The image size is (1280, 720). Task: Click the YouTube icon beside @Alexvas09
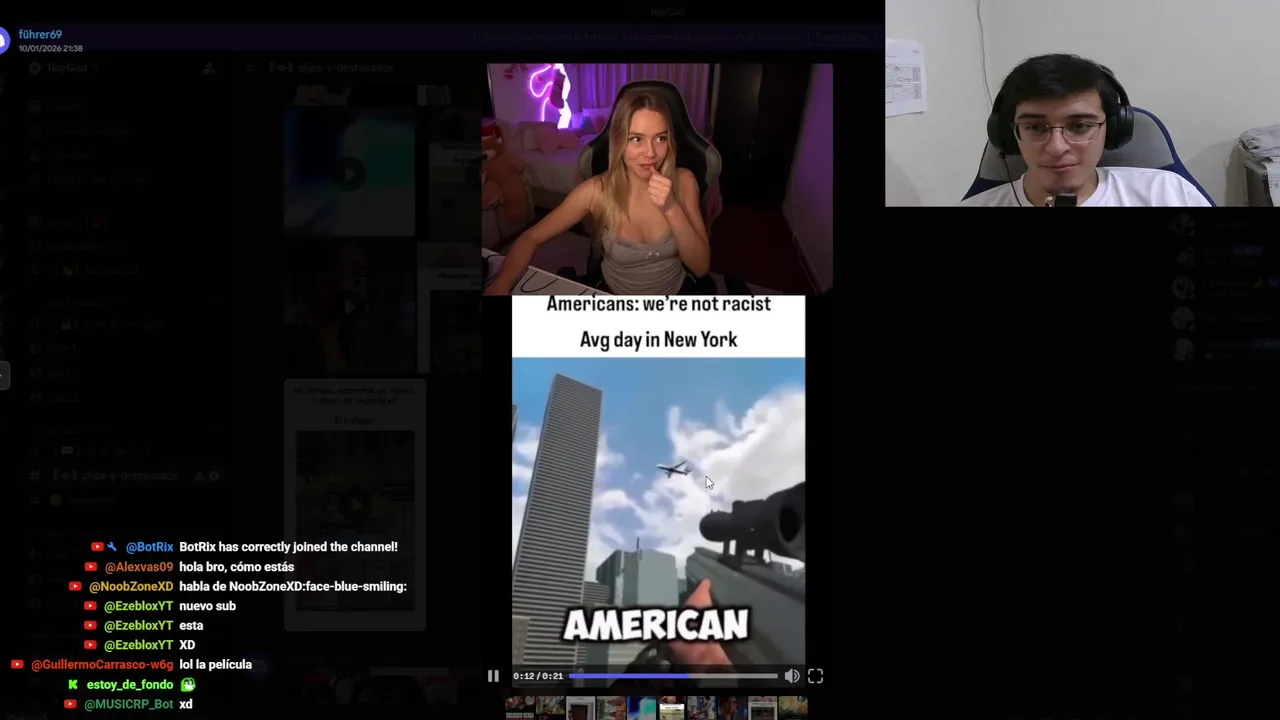point(90,567)
